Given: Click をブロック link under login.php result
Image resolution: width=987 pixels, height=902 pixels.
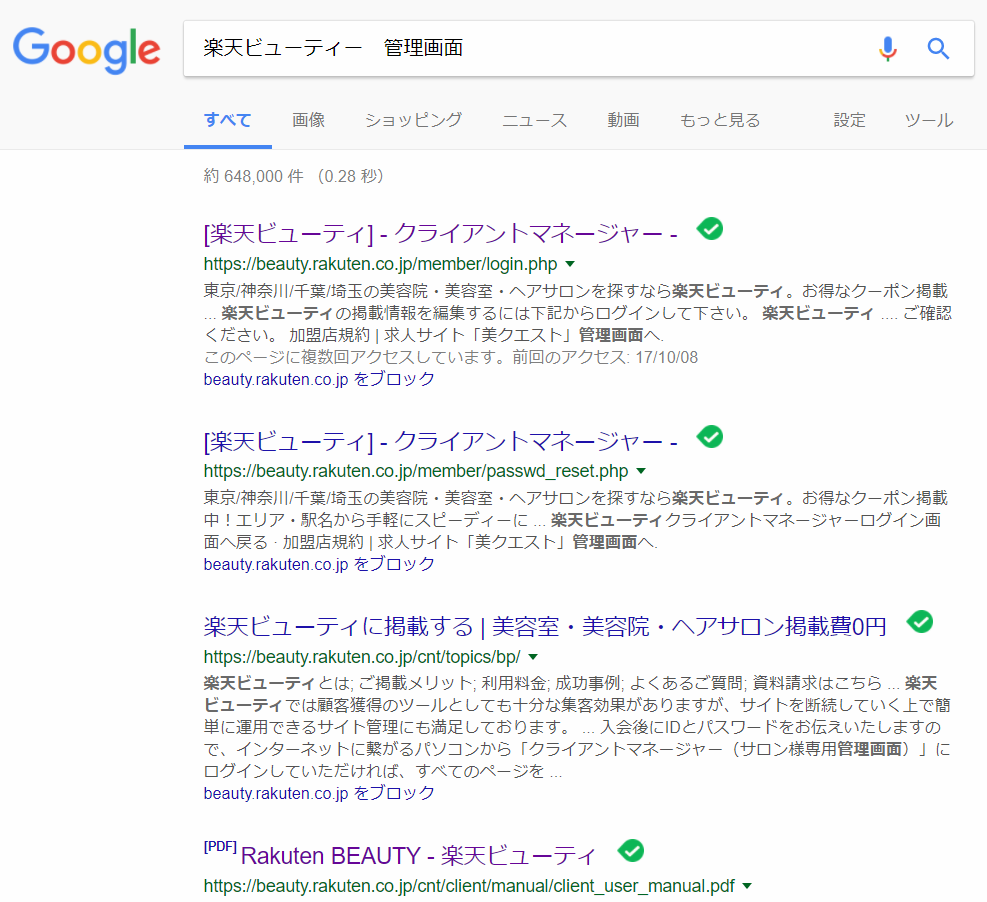Looking at the screenshot, I should (319, 379).
